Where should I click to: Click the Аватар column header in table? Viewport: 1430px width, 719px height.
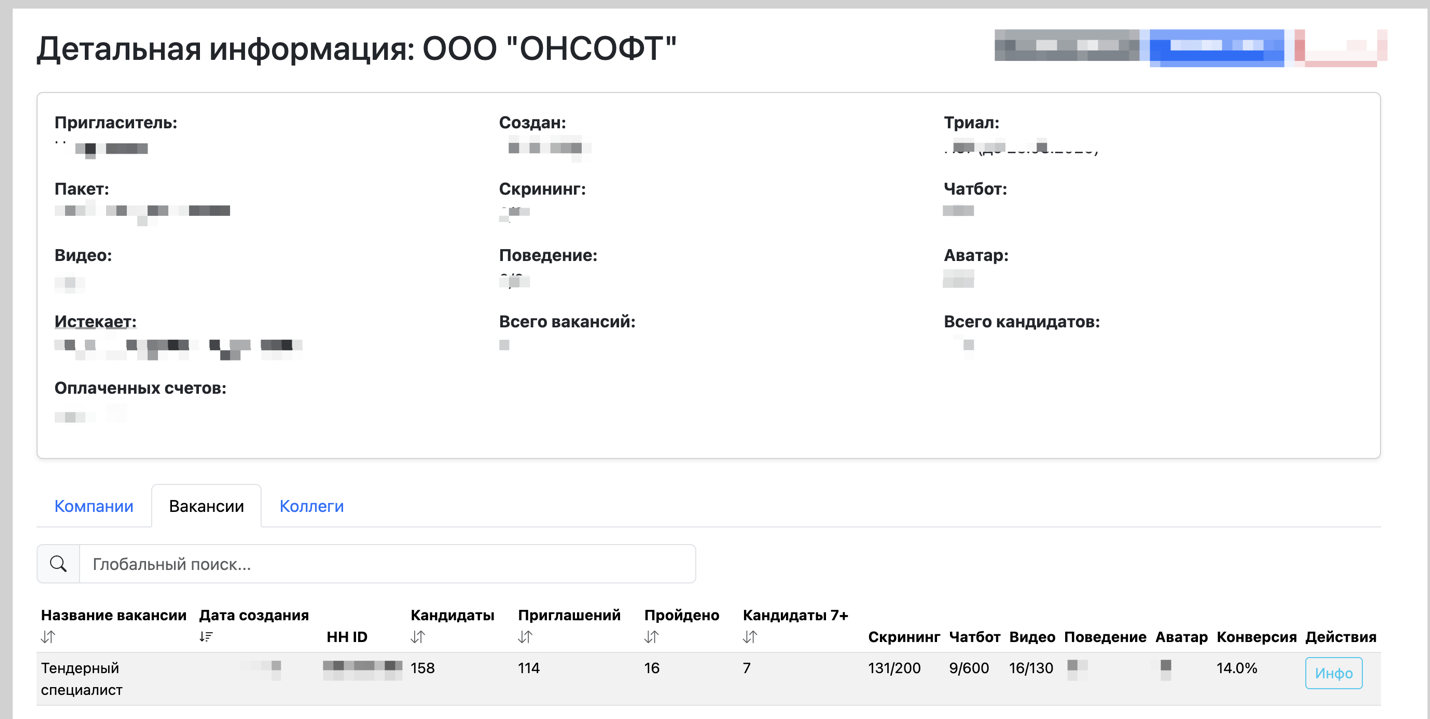[1181, 637]
